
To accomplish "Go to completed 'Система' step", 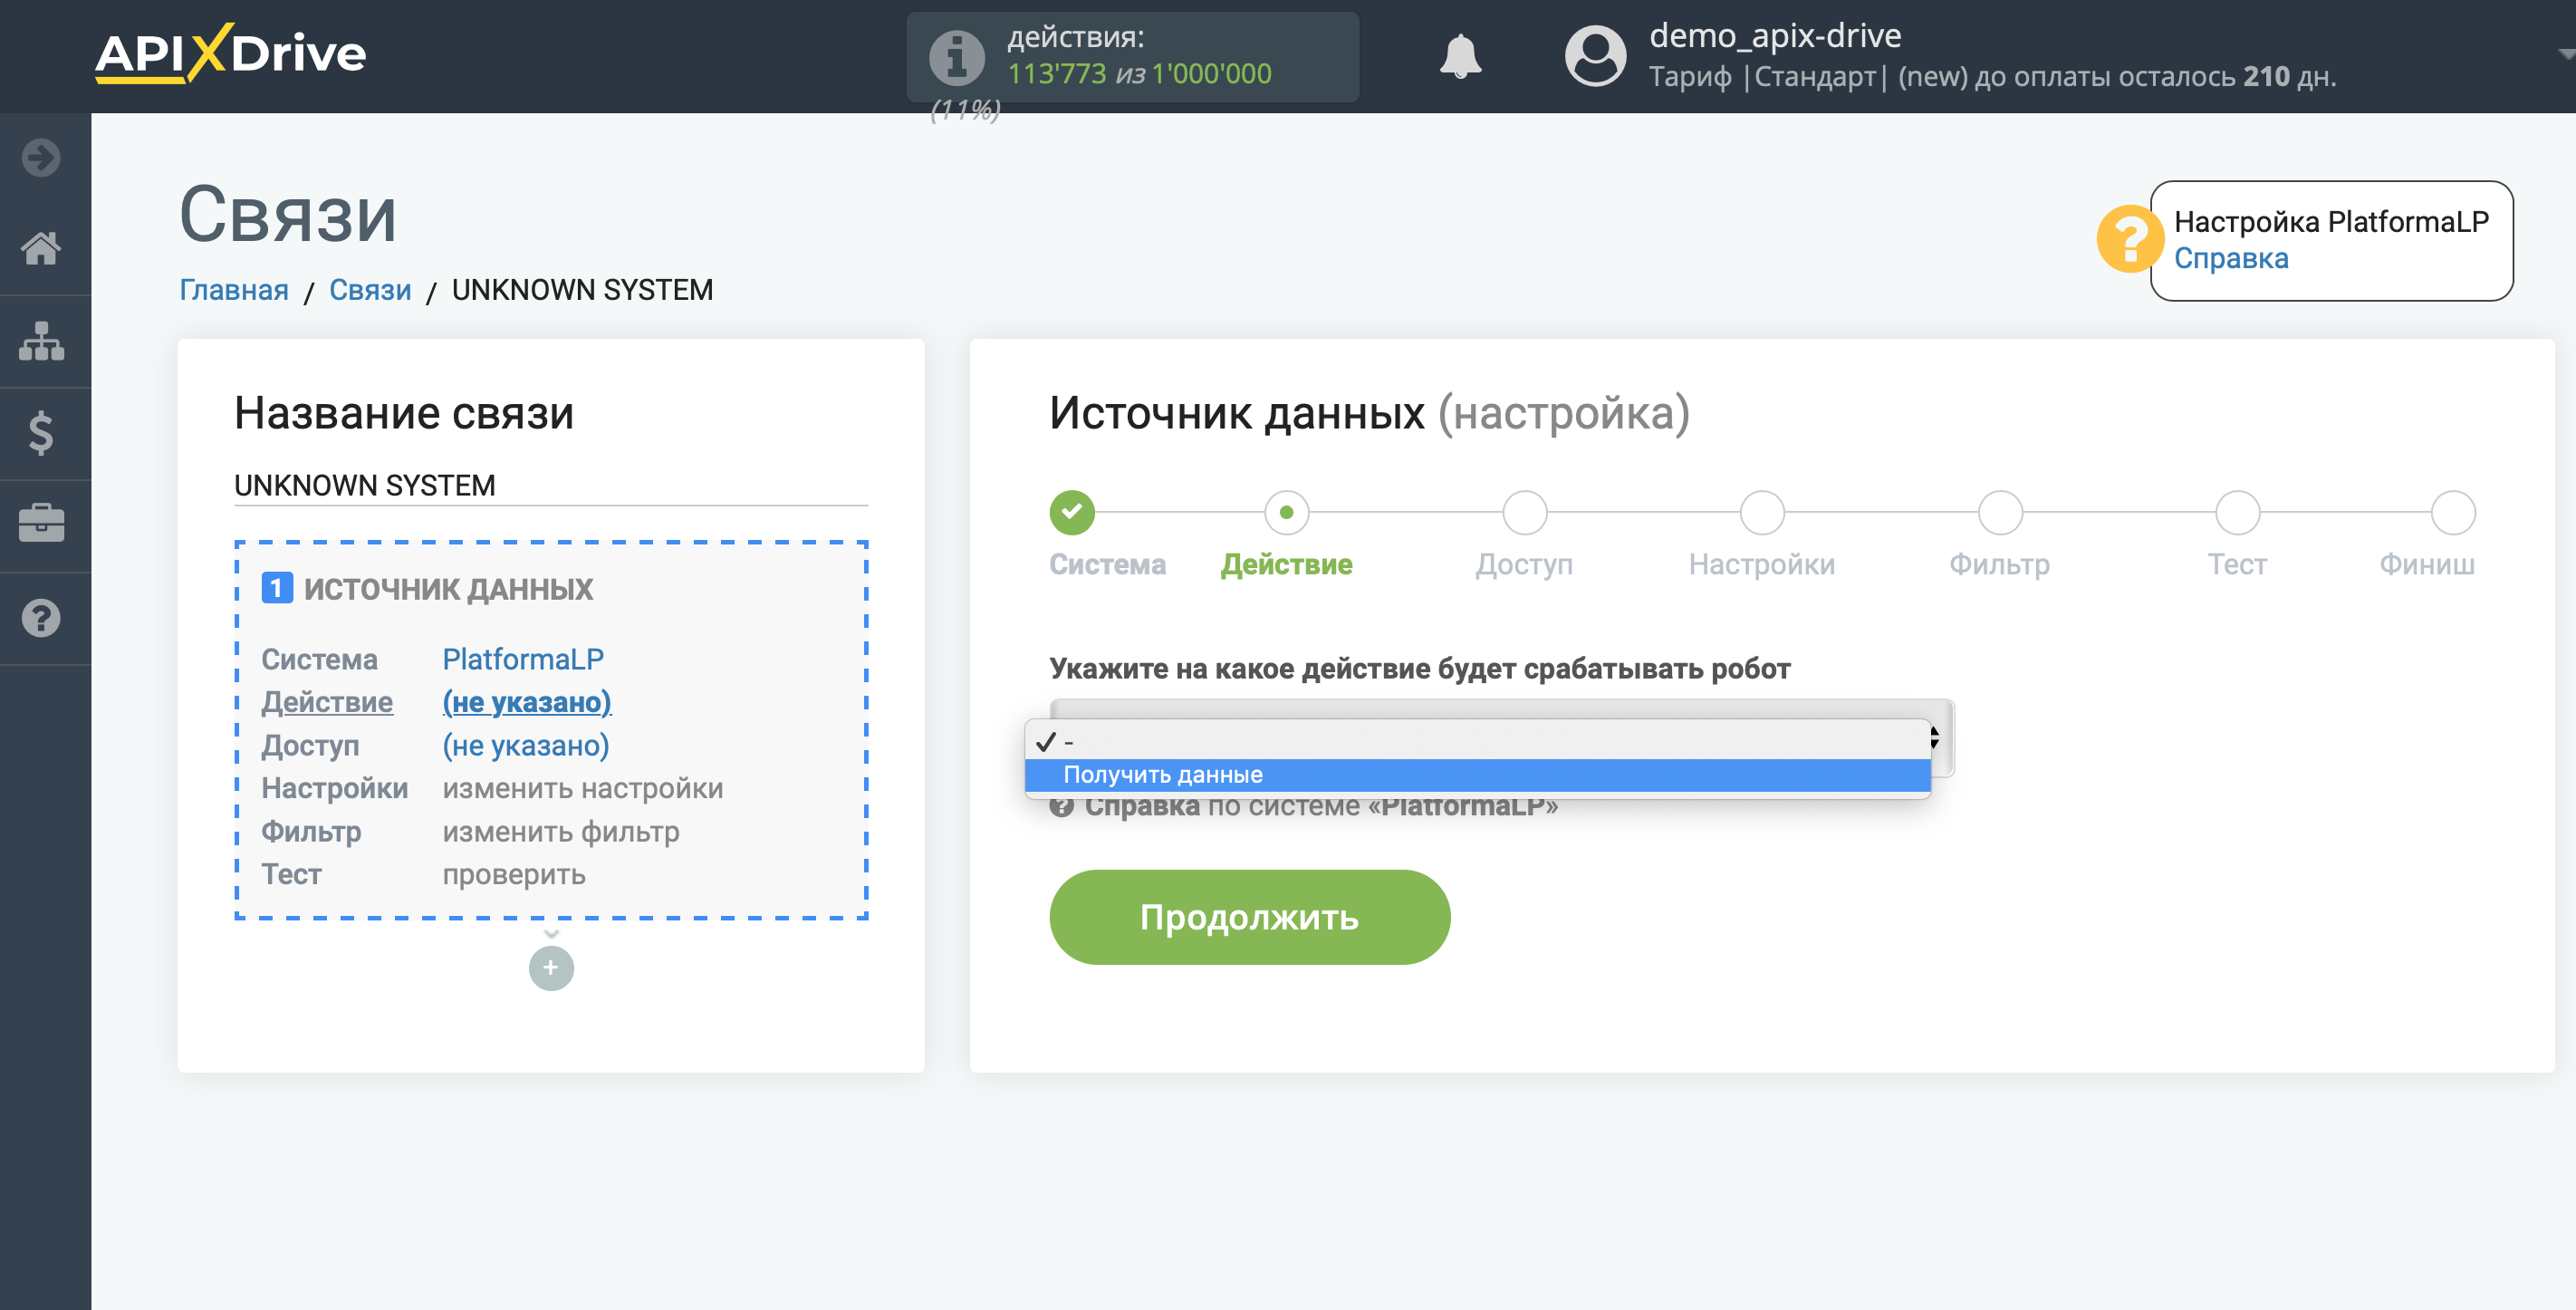I will (x=1071, y=512).
